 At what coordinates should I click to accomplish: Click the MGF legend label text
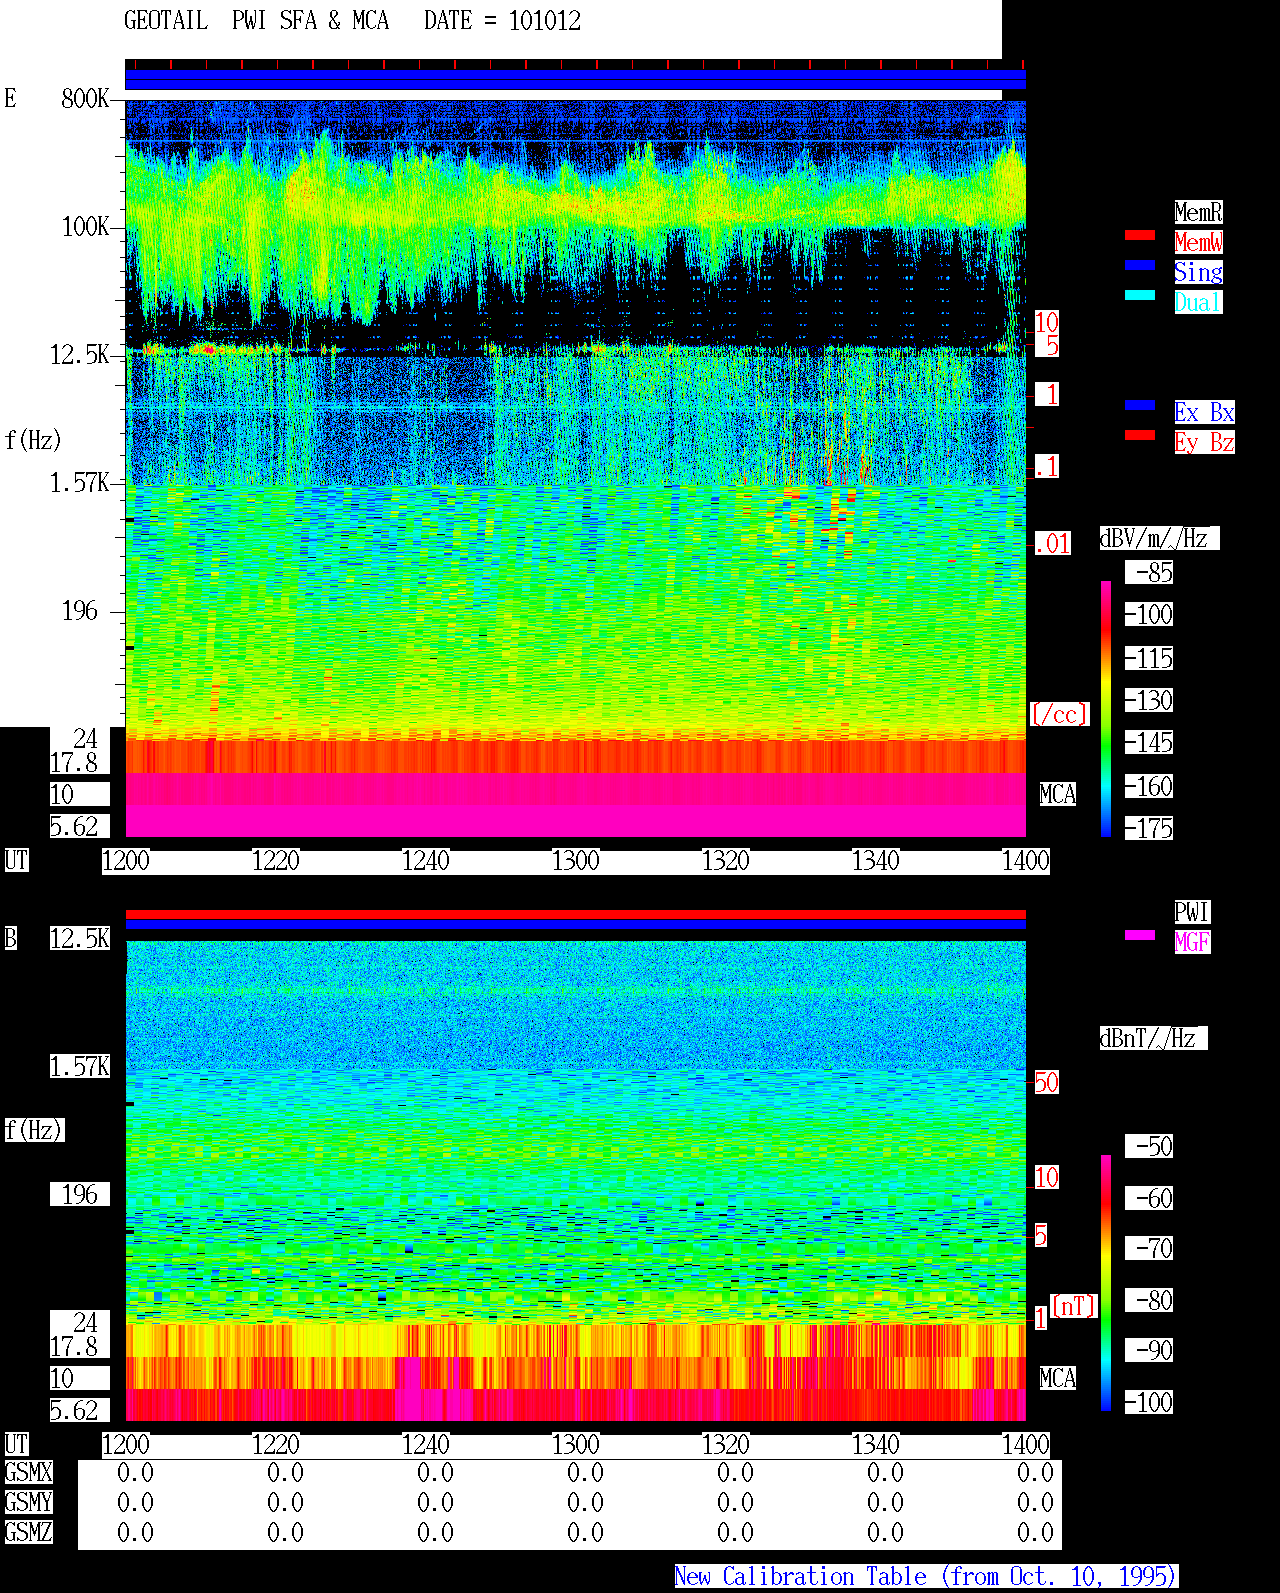click(1192, 942)
